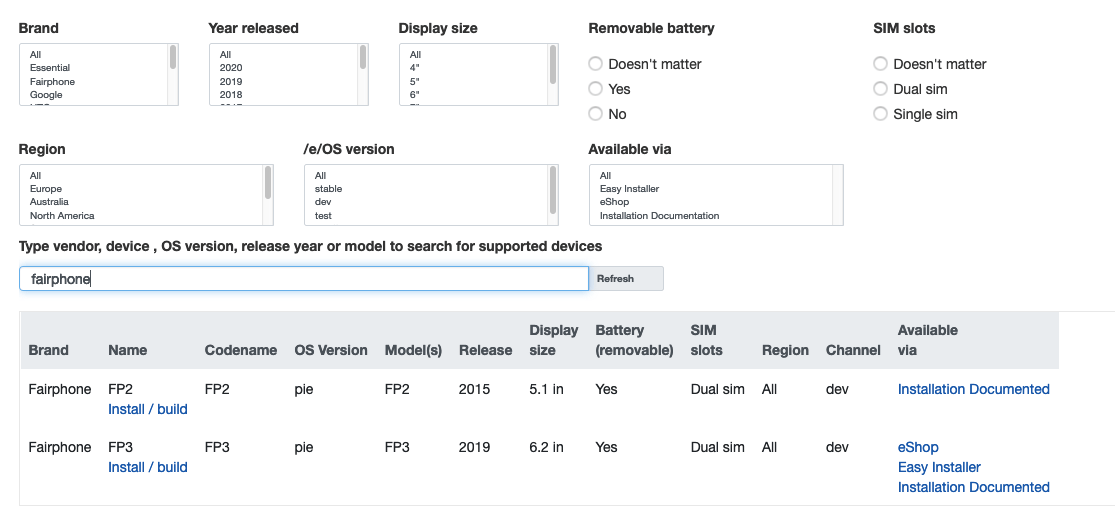The width and height of the screenshot is (1115, 525).
Task: Open Install / build link for FP3
Action: tap(148, 467)
